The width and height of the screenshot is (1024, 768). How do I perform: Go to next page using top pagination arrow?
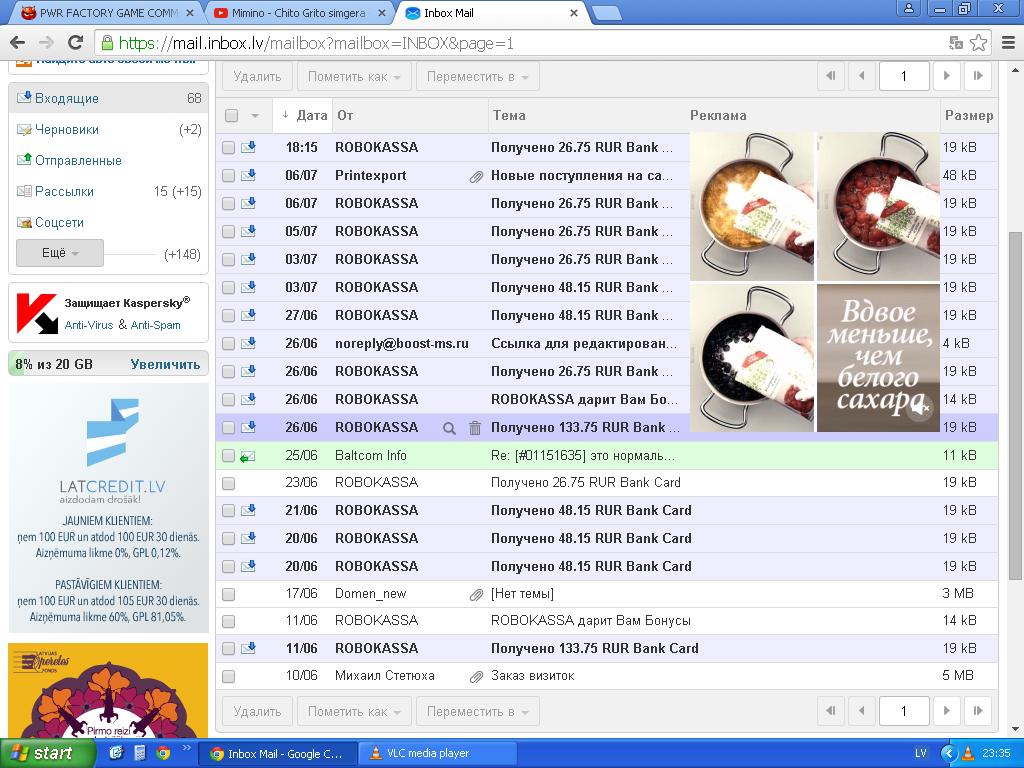pyautogui.click(x=946, y=76)
